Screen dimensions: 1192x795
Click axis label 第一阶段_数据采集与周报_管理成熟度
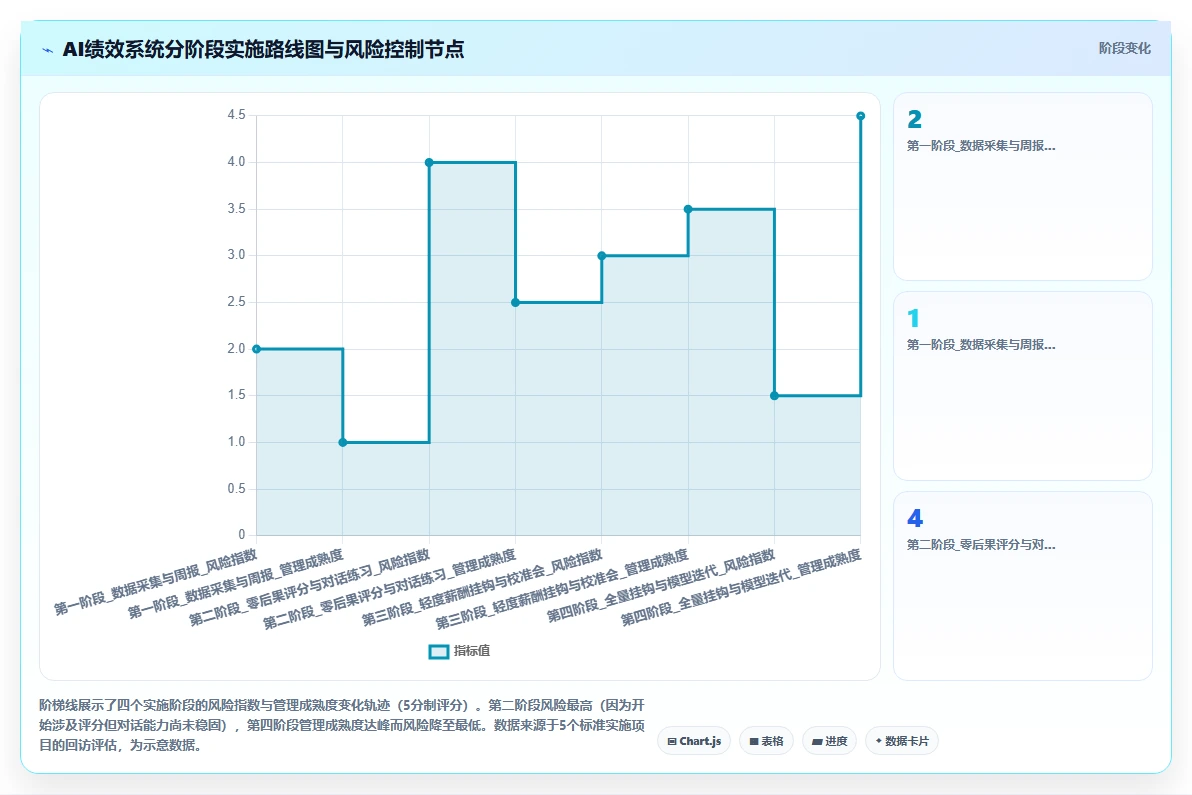236,584
